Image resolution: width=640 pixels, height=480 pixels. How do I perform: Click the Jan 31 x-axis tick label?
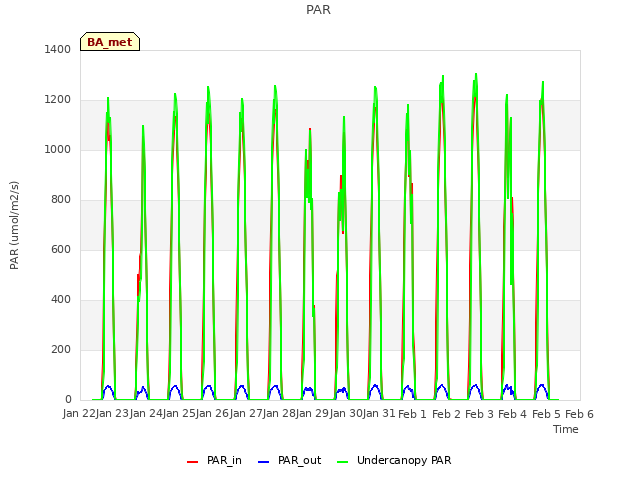click(x=379, y=413)
